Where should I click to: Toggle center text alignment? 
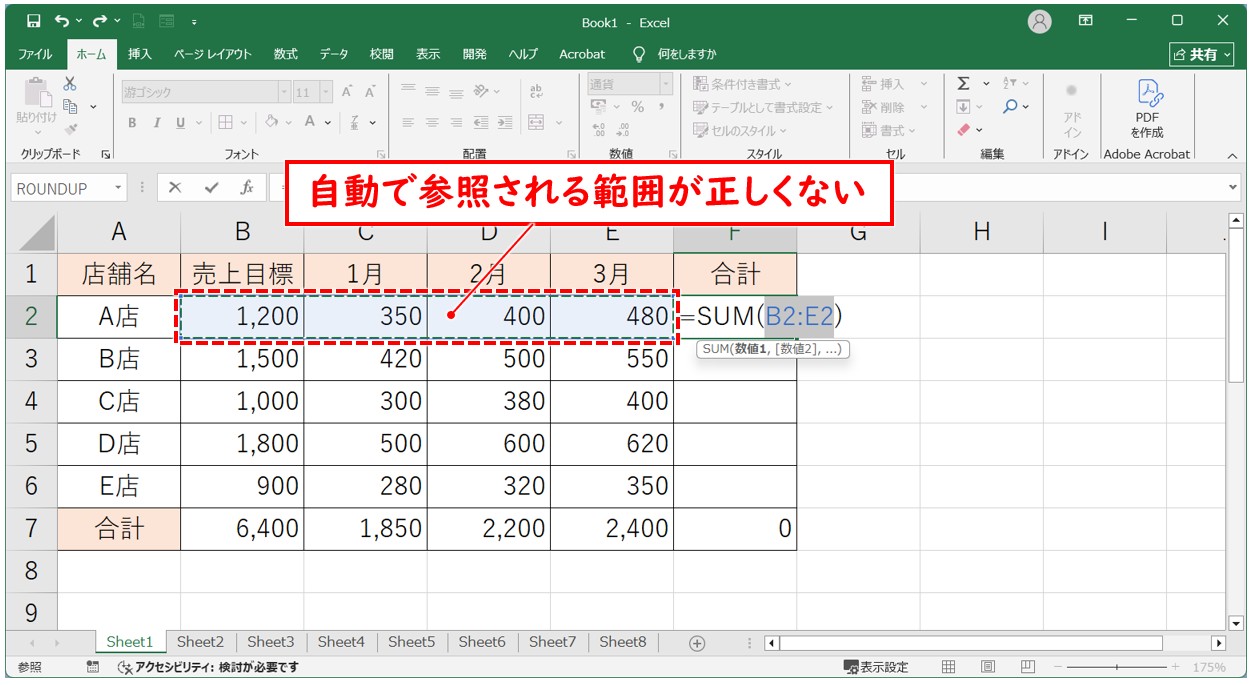(x=432, y=122)
